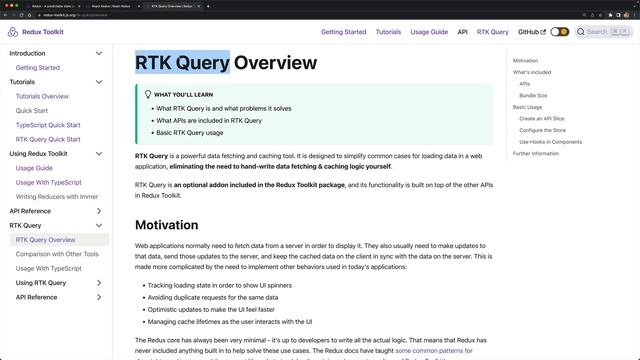Expand the nested API Reference chevron under RTK Query
Viewport: 640px width, 360px height.
pos(99,297)
